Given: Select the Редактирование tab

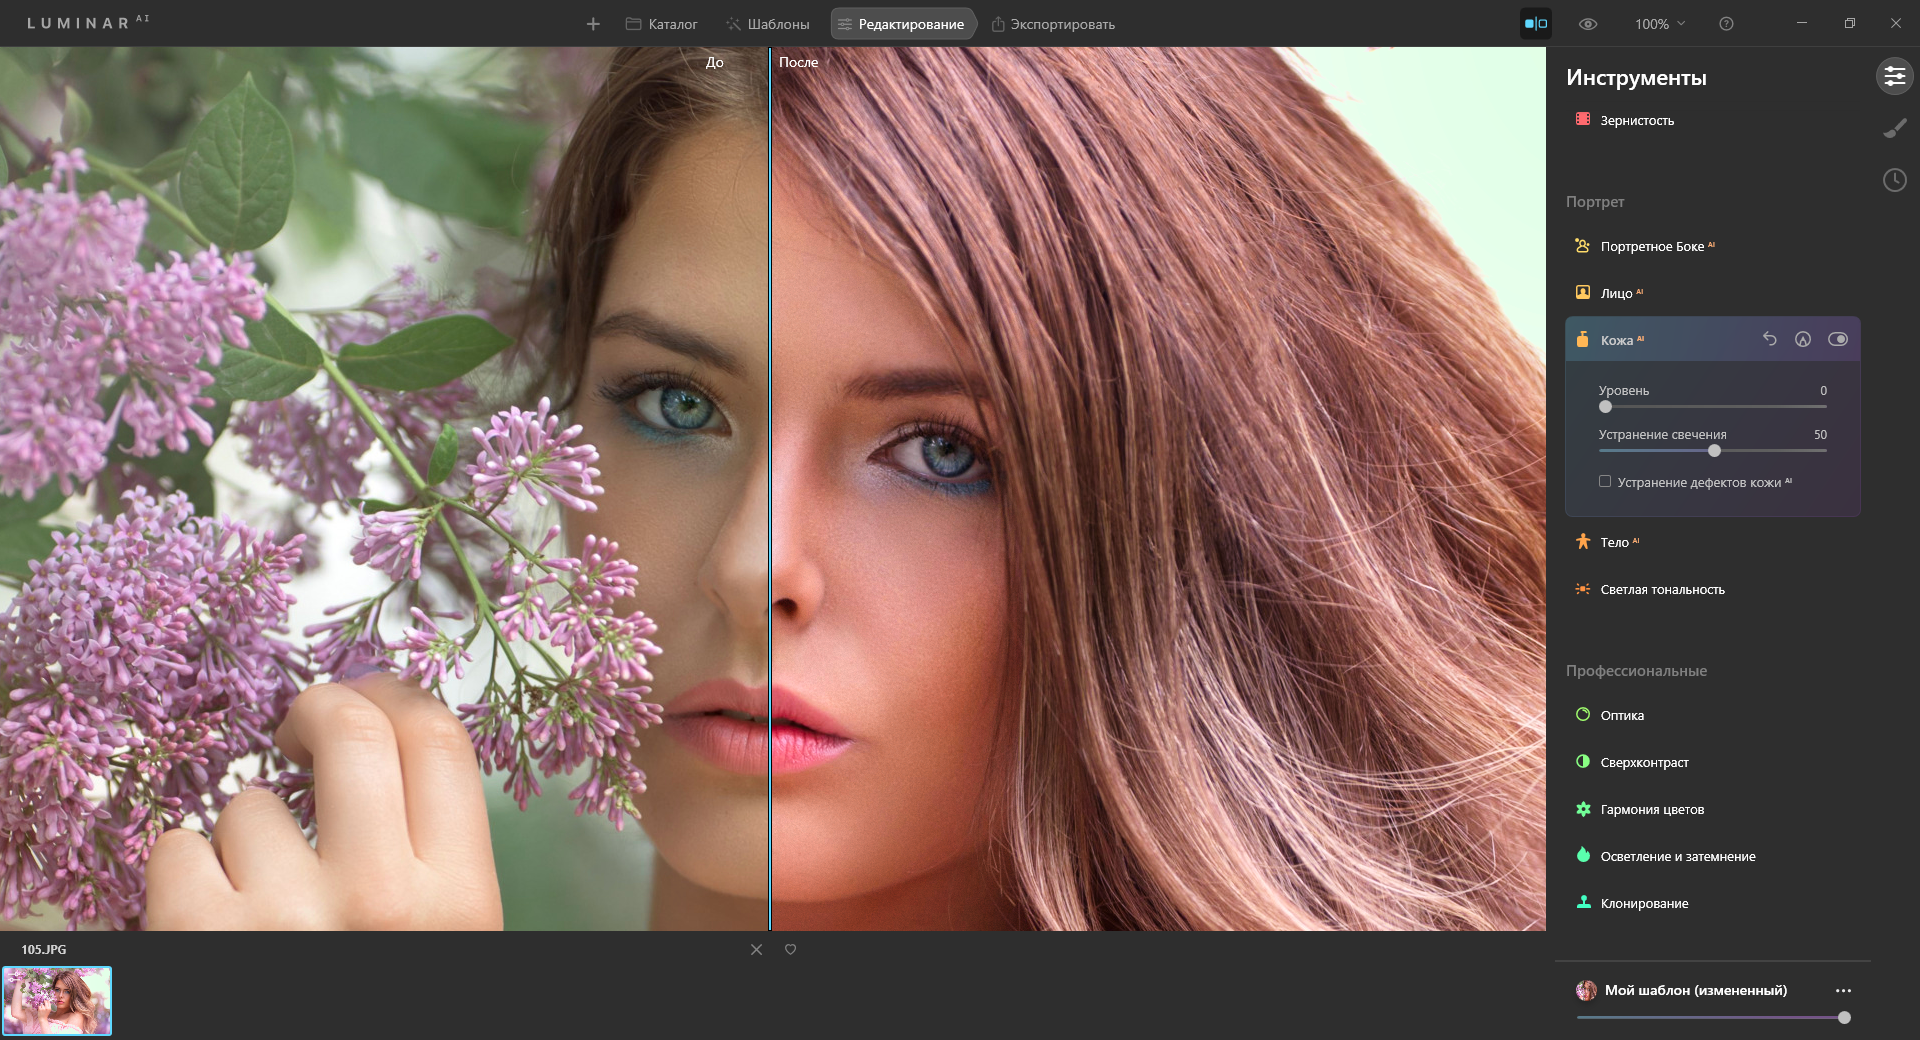Looking at the screenshot, I should (902, 24).
